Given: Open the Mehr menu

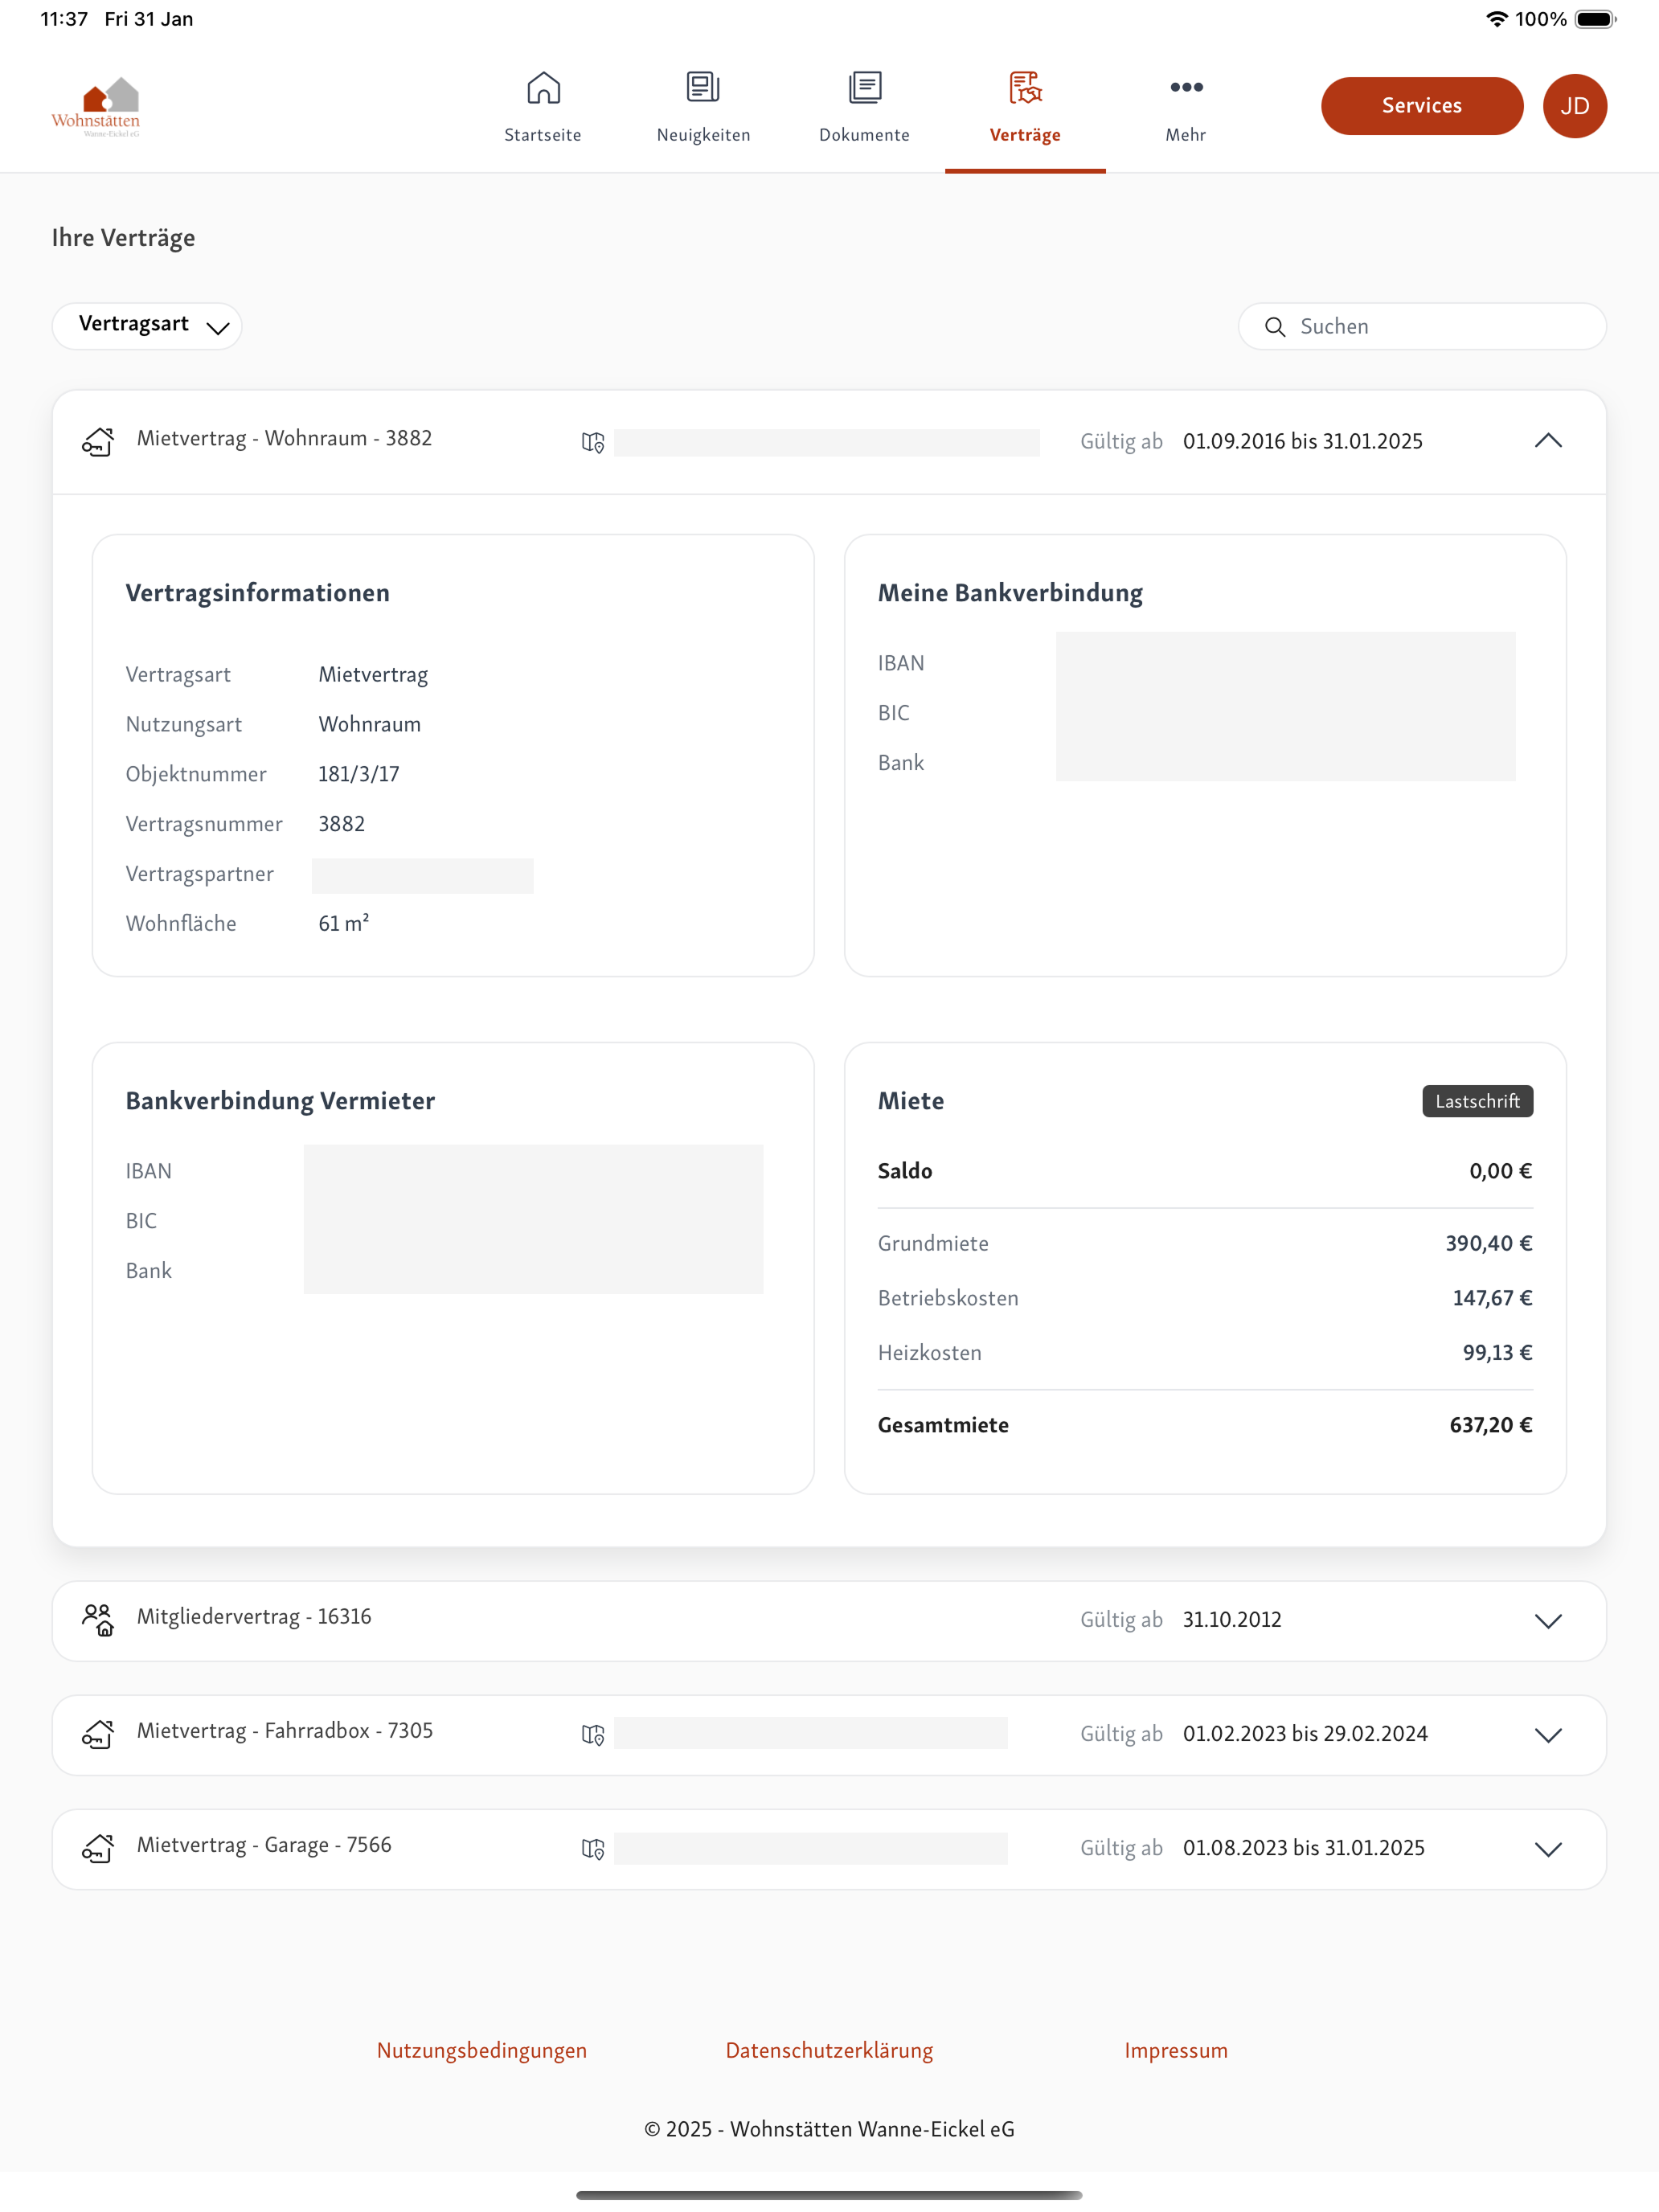Looking at the screenshot, I should tap(1186, 106).
